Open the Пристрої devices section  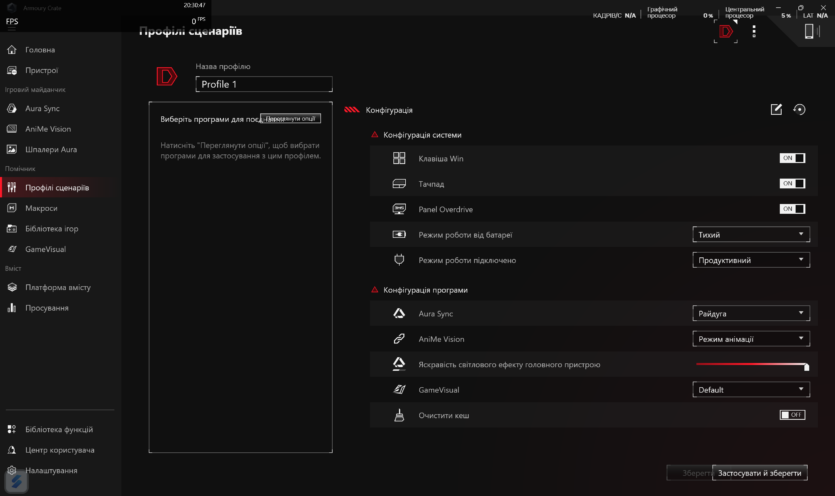coord(42,70)
